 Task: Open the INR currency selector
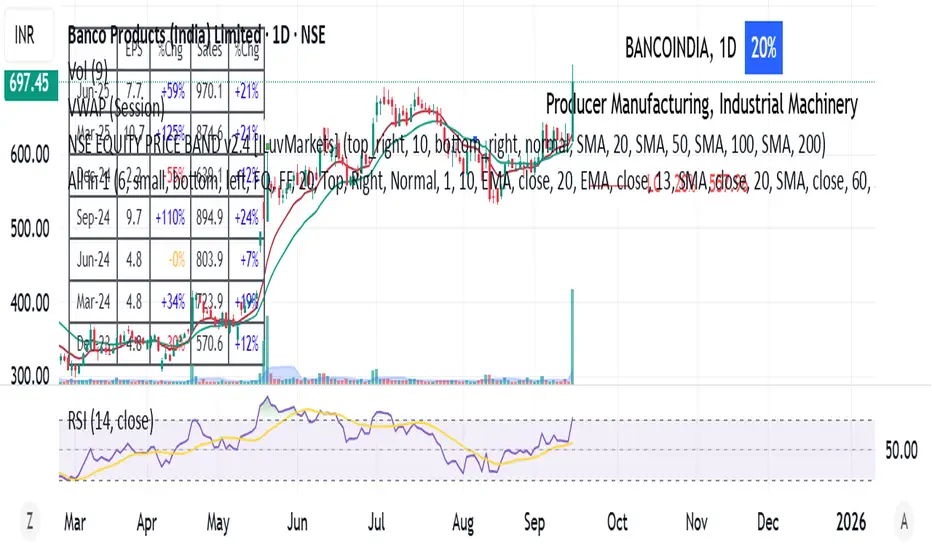click(x=29, y=36)
